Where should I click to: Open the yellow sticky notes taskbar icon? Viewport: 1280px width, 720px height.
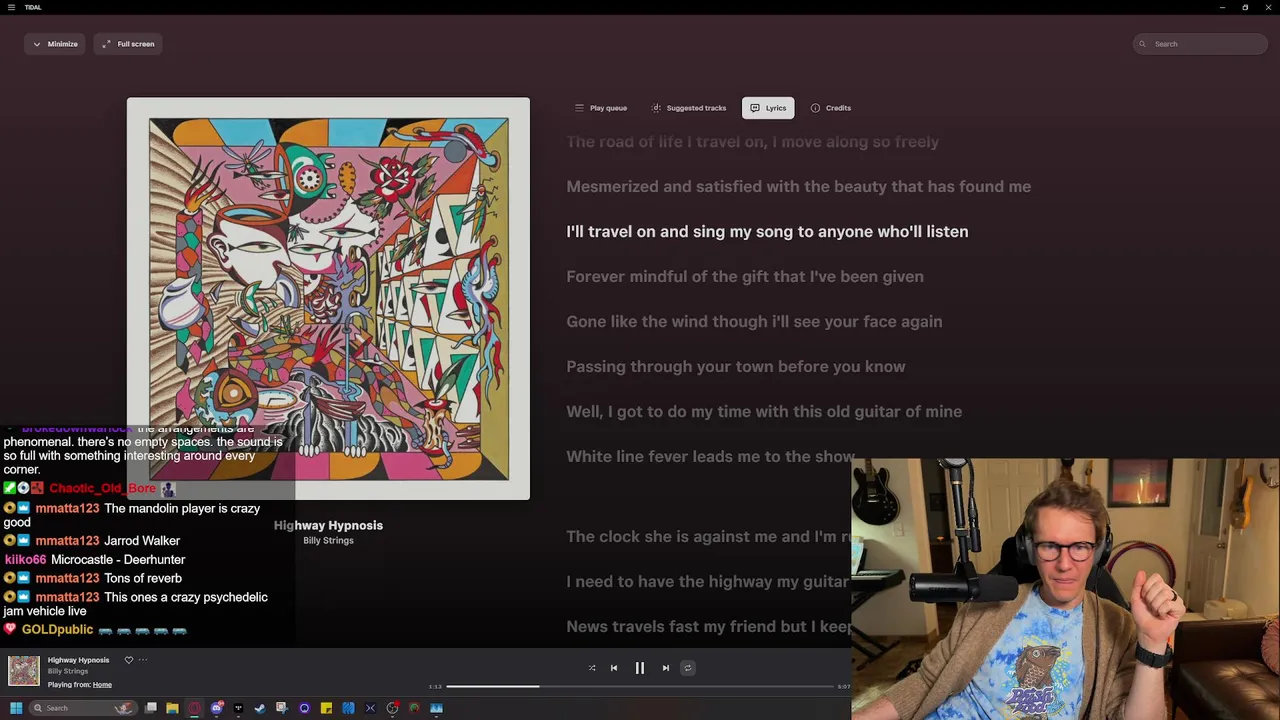tap(326, 708)
